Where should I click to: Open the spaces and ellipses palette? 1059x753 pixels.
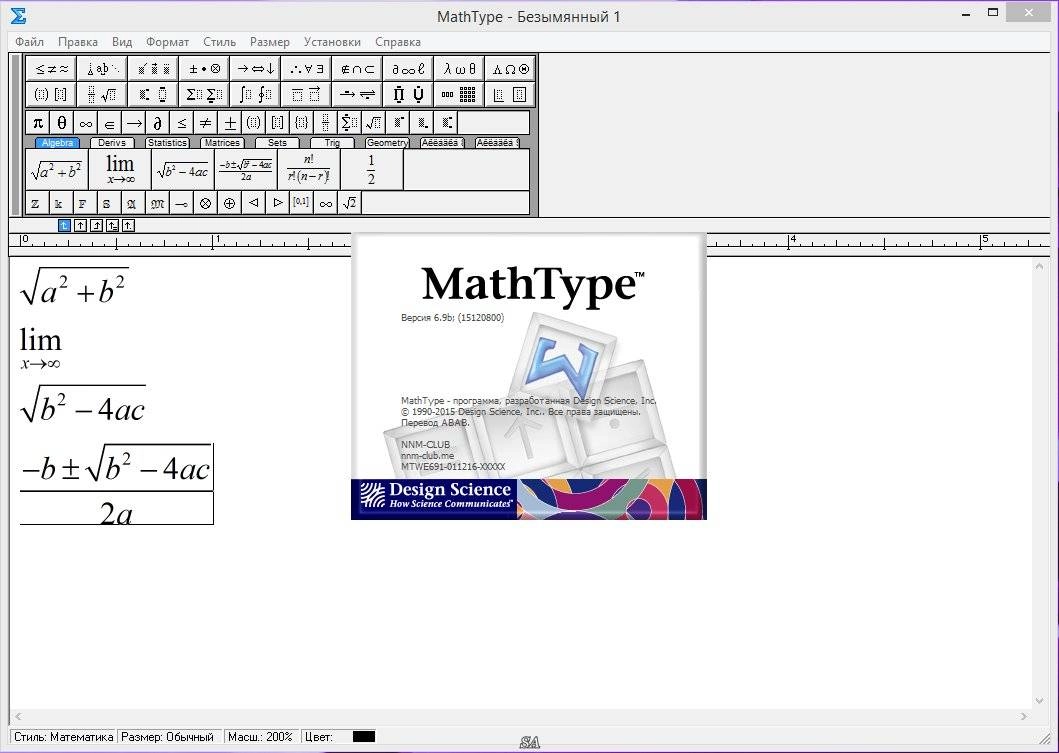click(x=101, y=68)
